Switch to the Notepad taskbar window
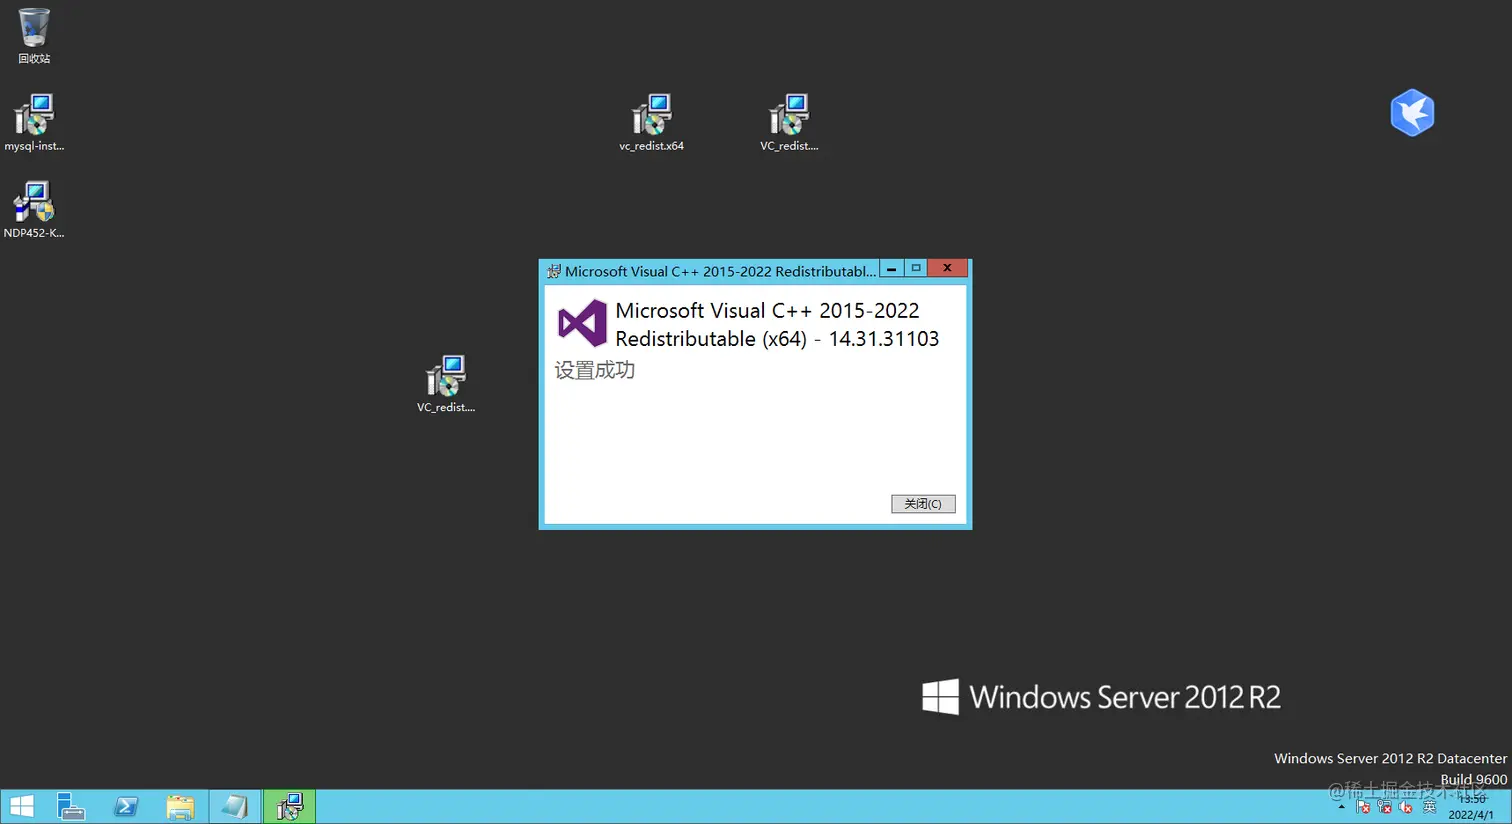Image resolution: width=1512 pixels, height=824 pixels. (x=235, y=806)
